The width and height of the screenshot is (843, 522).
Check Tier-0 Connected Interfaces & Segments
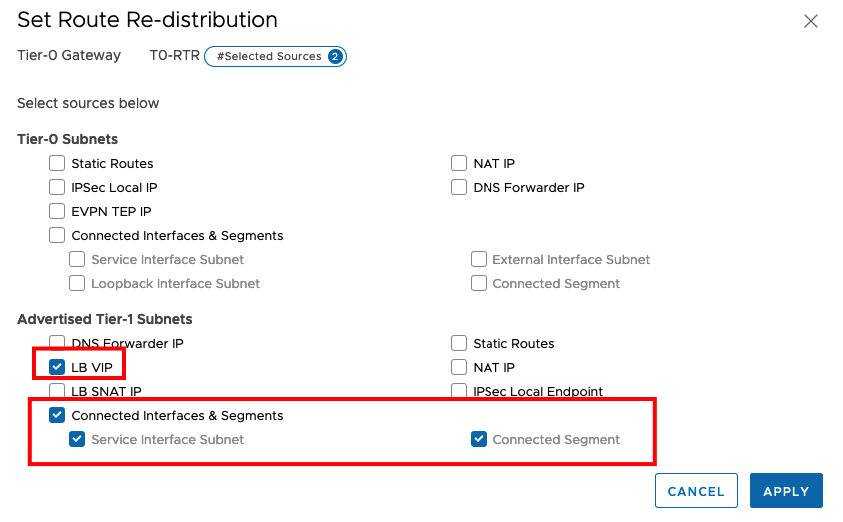pyautogui.click(x=57, y=235)
